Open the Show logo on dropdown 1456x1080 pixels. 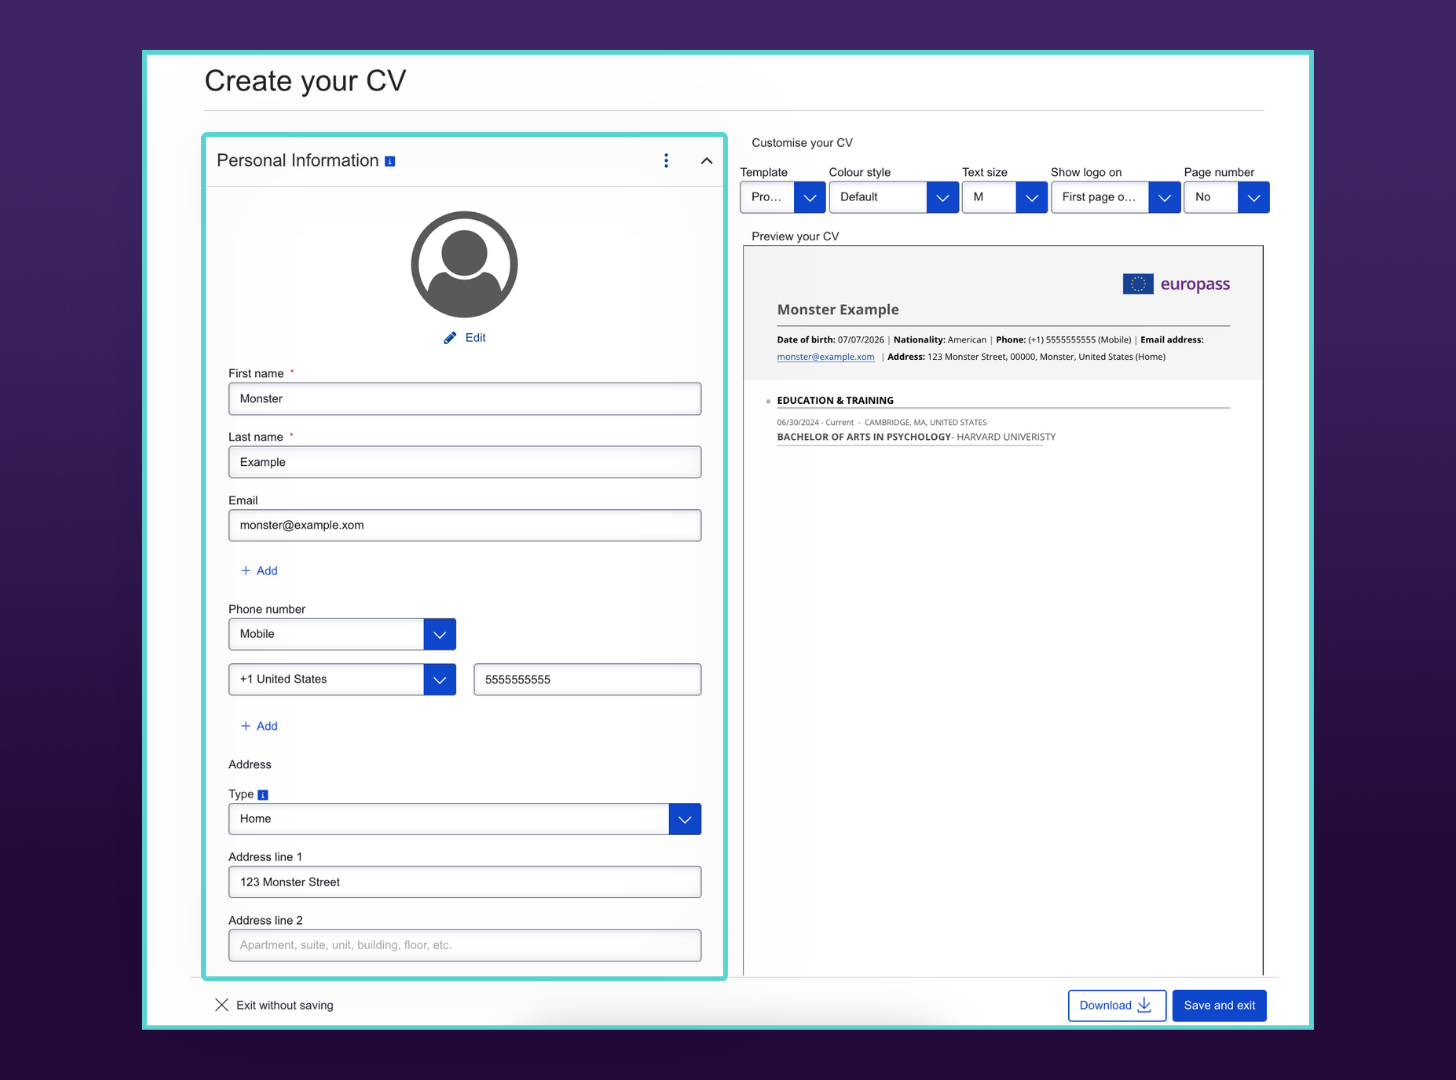pyautogui.click(x=1116, y=197)
